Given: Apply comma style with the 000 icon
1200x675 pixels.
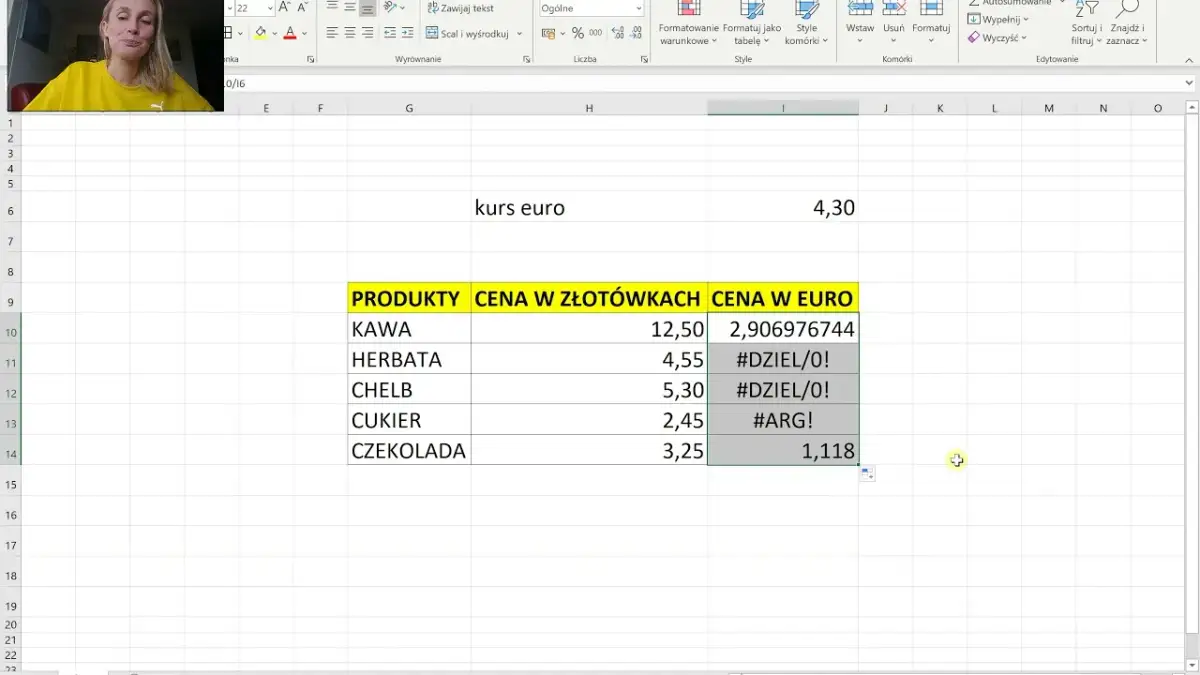Looking at the screenshot, I should click(595, 32).
